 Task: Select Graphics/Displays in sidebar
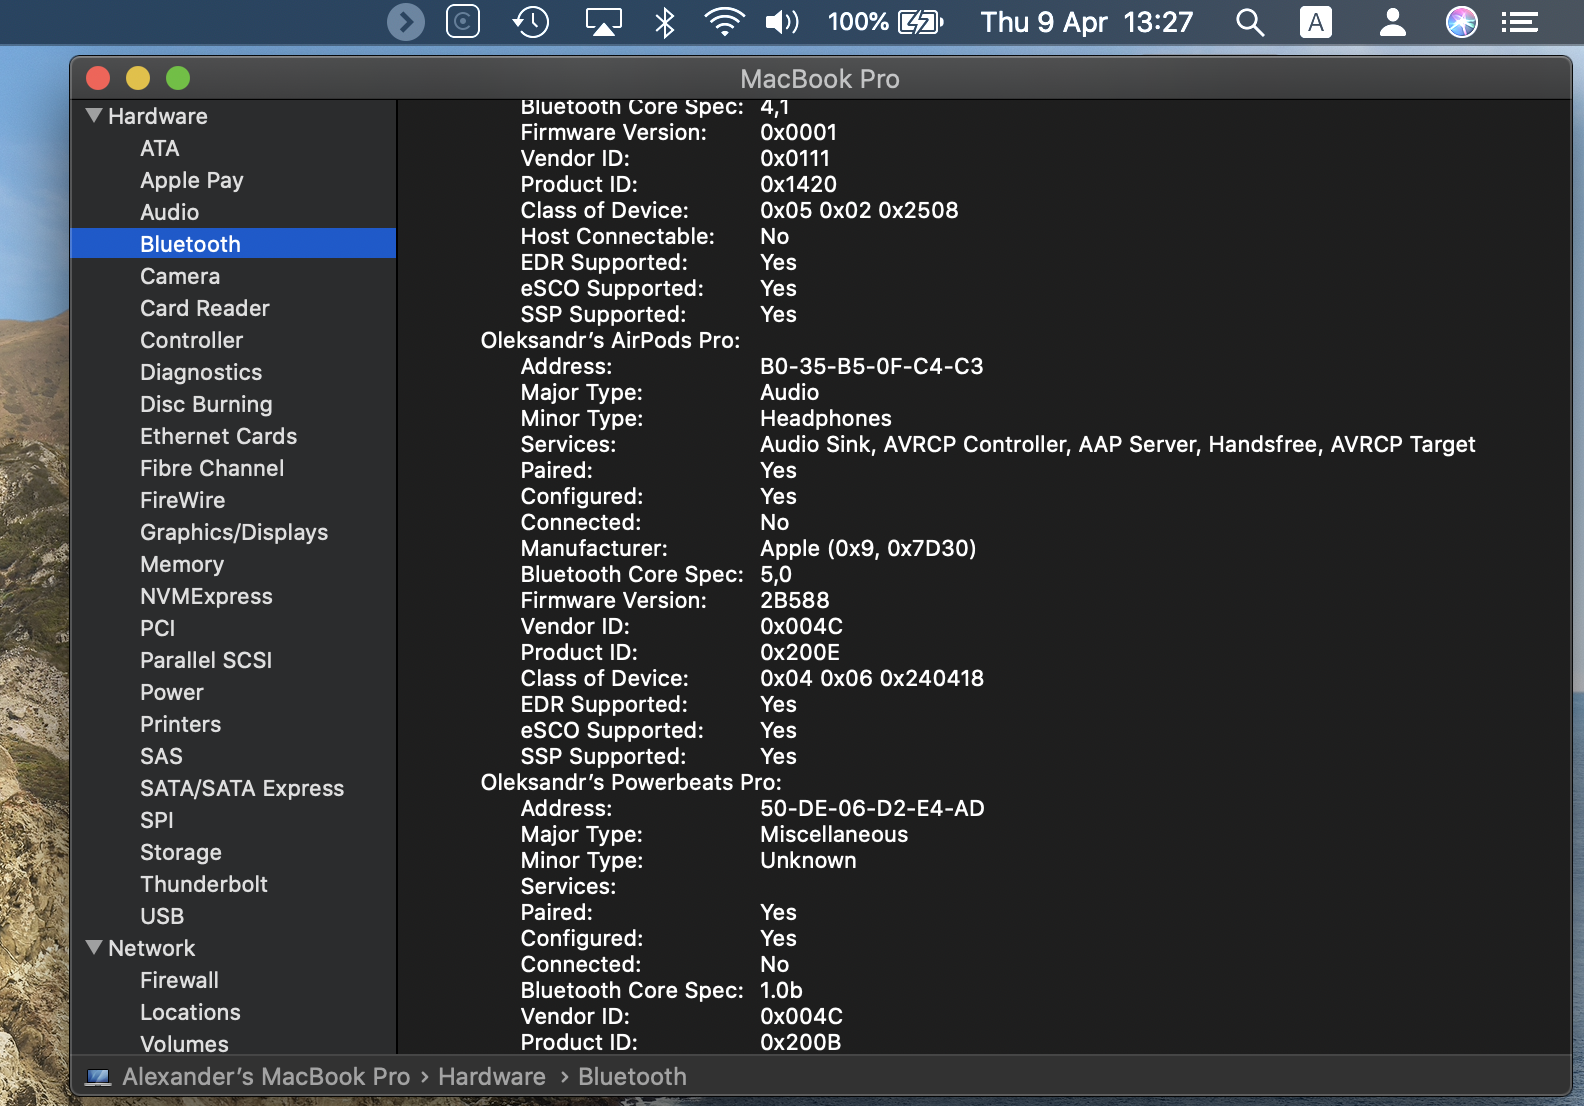click(x=234, y=532)
